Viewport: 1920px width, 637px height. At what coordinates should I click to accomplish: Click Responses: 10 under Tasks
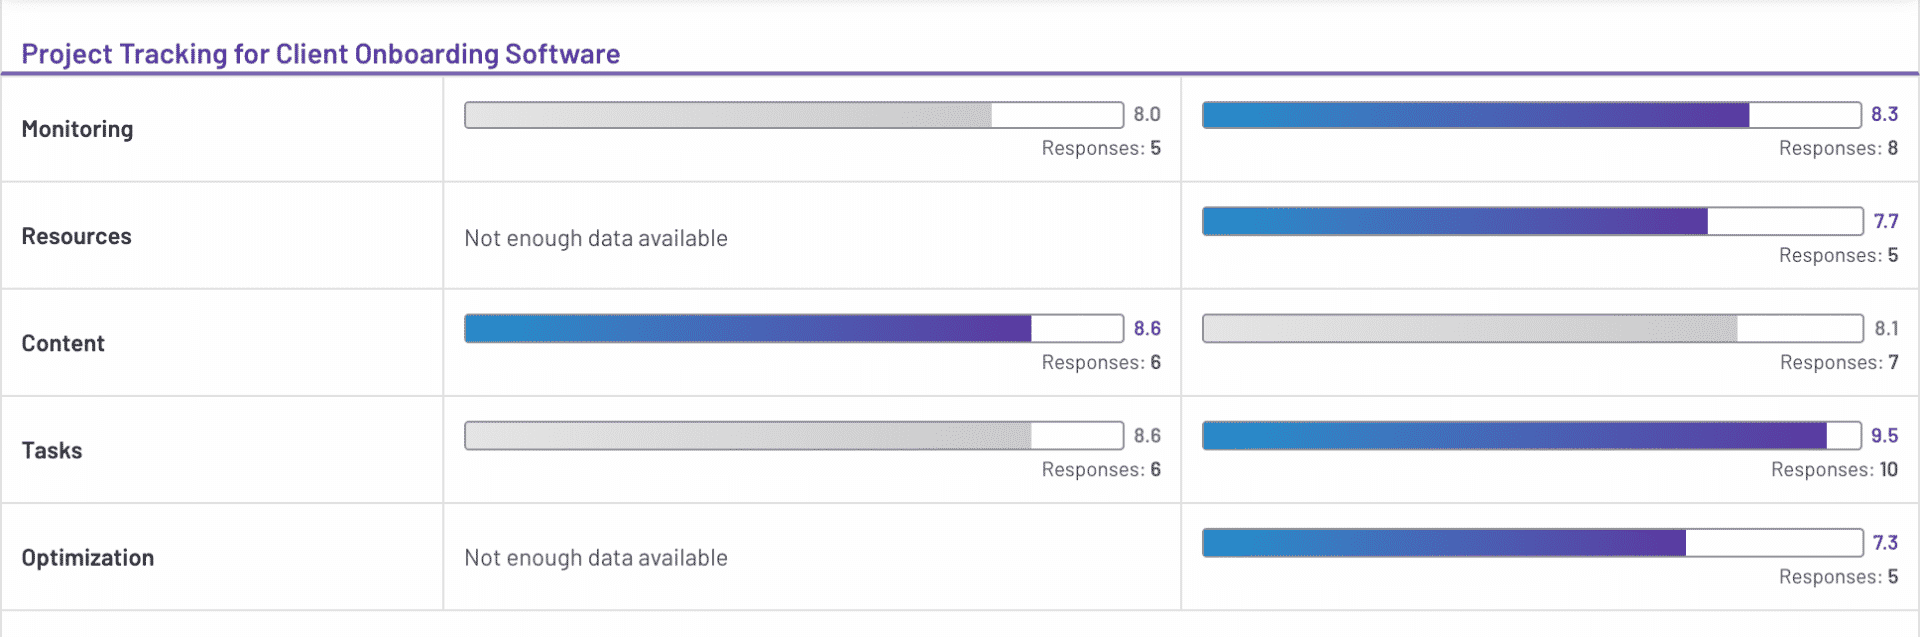pos(1834,469)
